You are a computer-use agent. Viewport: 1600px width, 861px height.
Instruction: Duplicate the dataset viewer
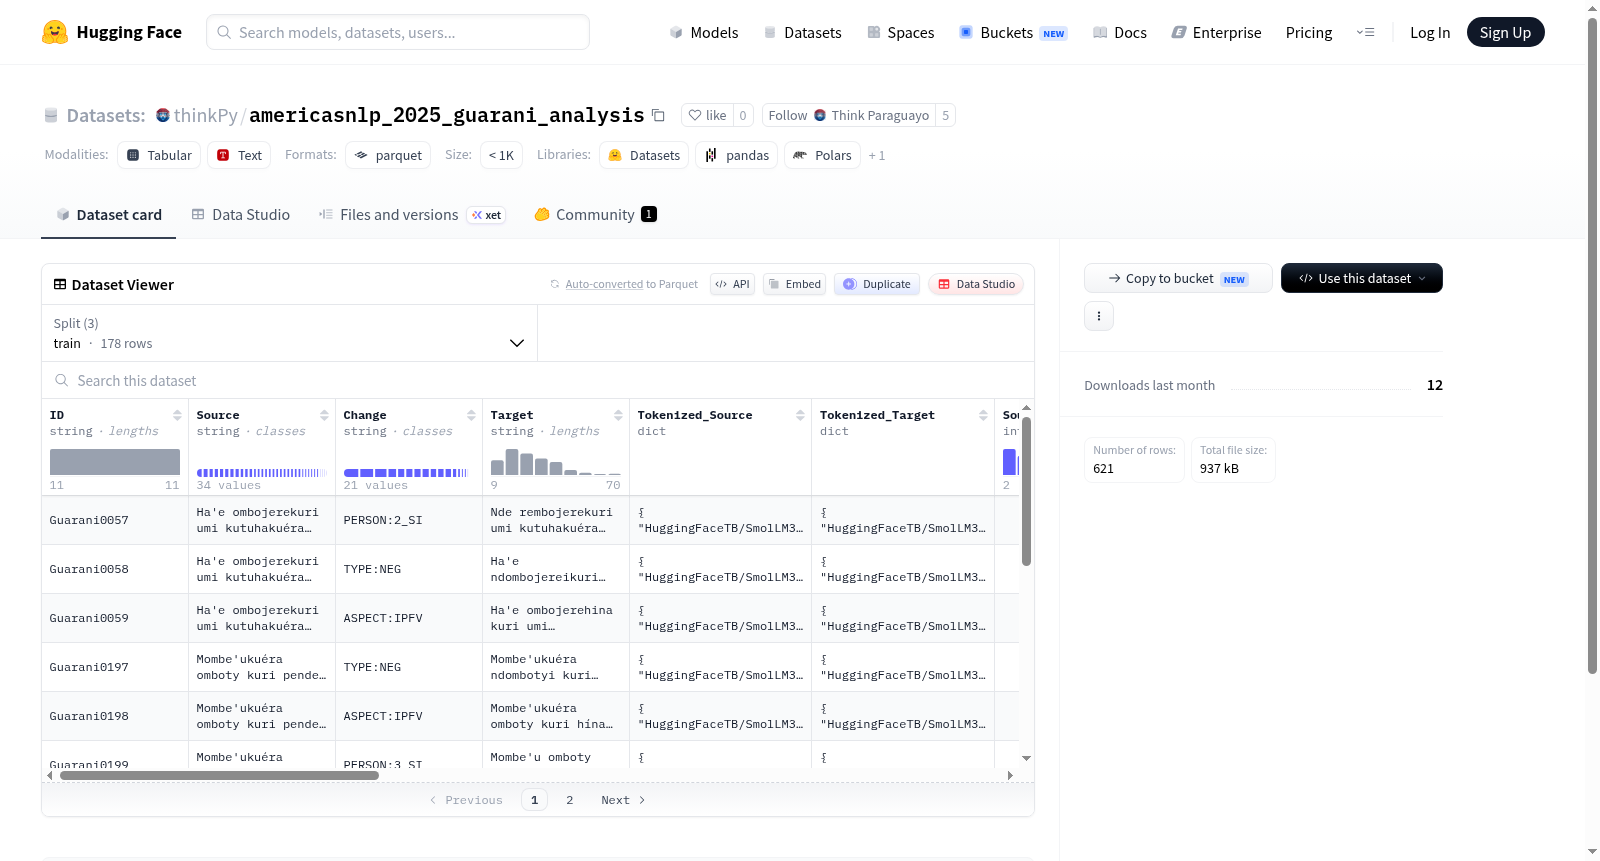click(877, 284)
